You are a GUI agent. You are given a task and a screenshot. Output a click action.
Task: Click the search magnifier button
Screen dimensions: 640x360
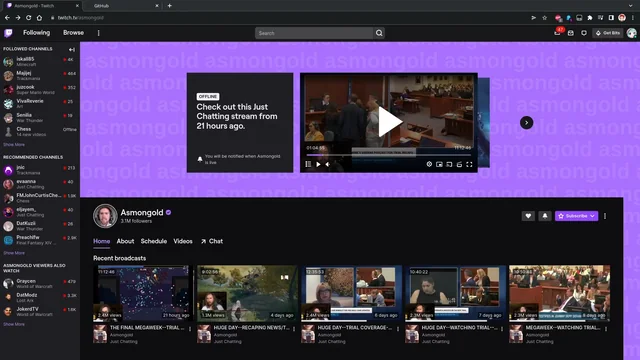(379, 33)
